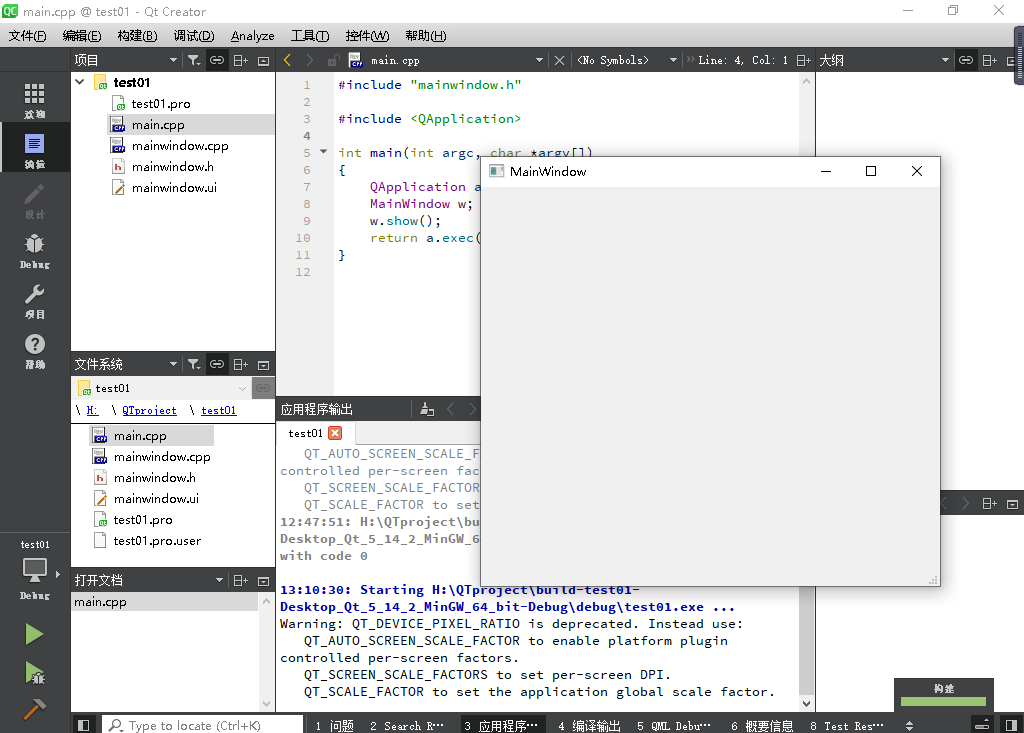Open the Welcome mode in left sidebar
This screenshot has width=1024, height=733.
pos(35,100)
